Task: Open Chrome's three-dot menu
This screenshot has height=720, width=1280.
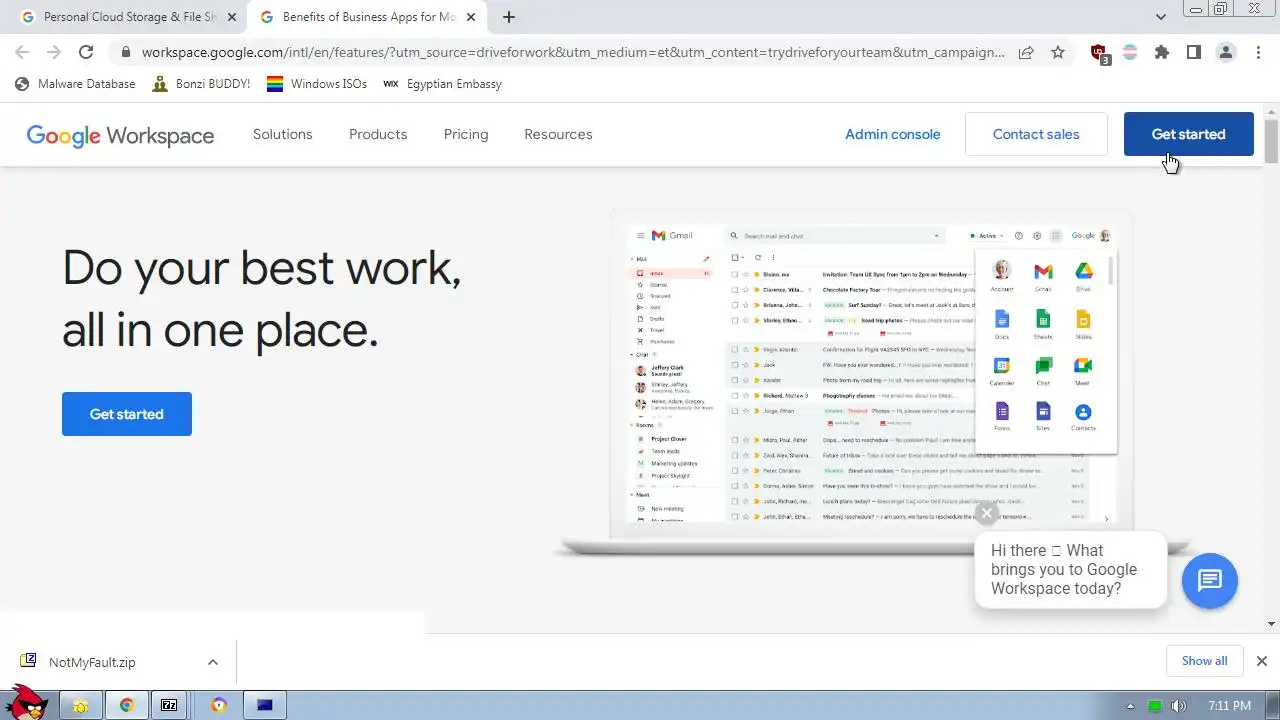Action: tap(1257, 52)
